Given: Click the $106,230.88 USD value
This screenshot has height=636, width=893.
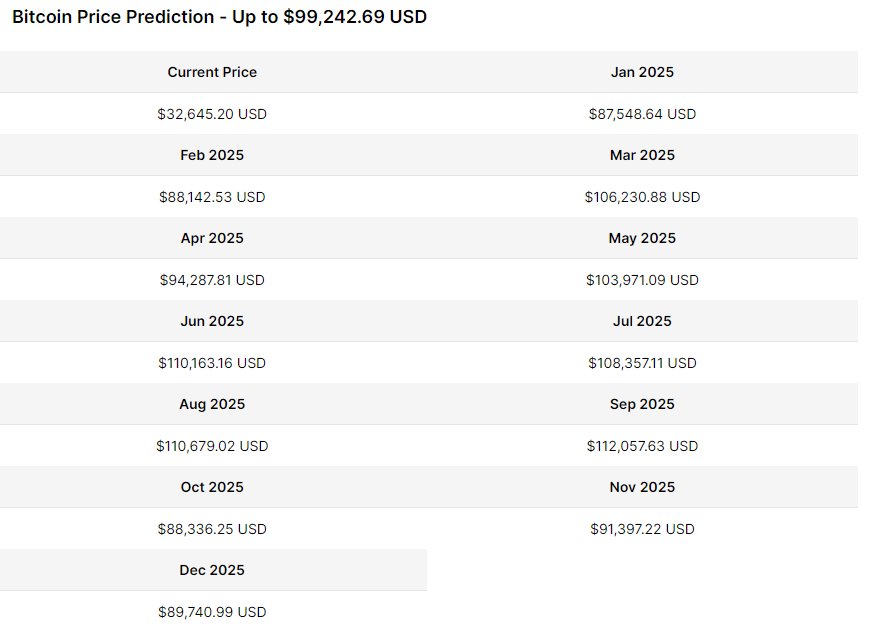Looking at the screenshot, I should pyautogui.click(x=642, y=197).
